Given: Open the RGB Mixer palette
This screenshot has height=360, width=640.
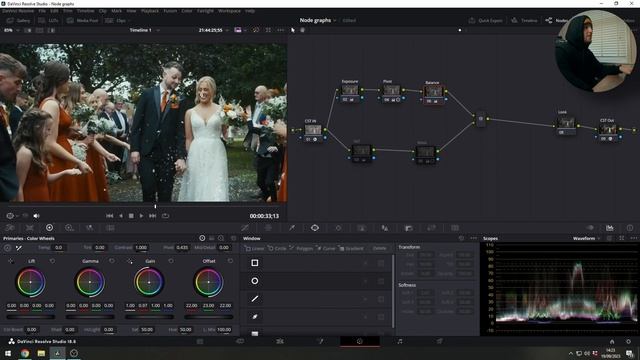Looking at the screenshot, I should point(89,228).
